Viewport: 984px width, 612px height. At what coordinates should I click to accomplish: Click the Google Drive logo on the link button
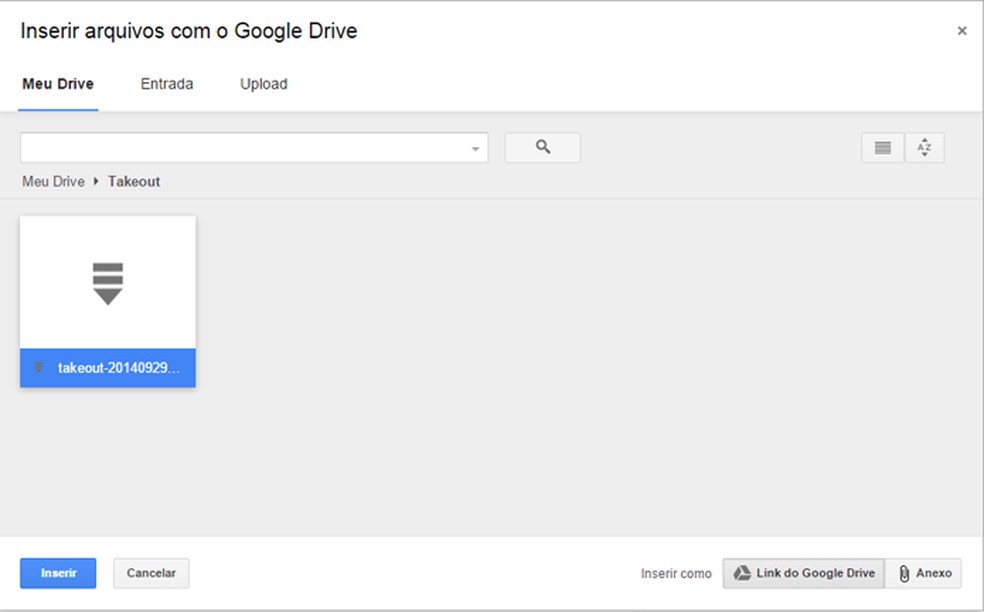[742, 573]
